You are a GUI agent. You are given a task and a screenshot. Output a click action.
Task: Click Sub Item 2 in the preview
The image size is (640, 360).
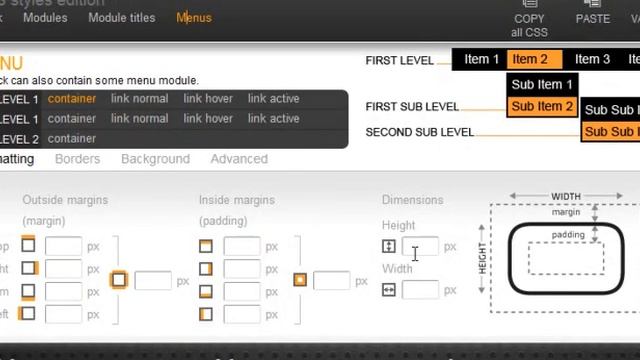[542, 107]
